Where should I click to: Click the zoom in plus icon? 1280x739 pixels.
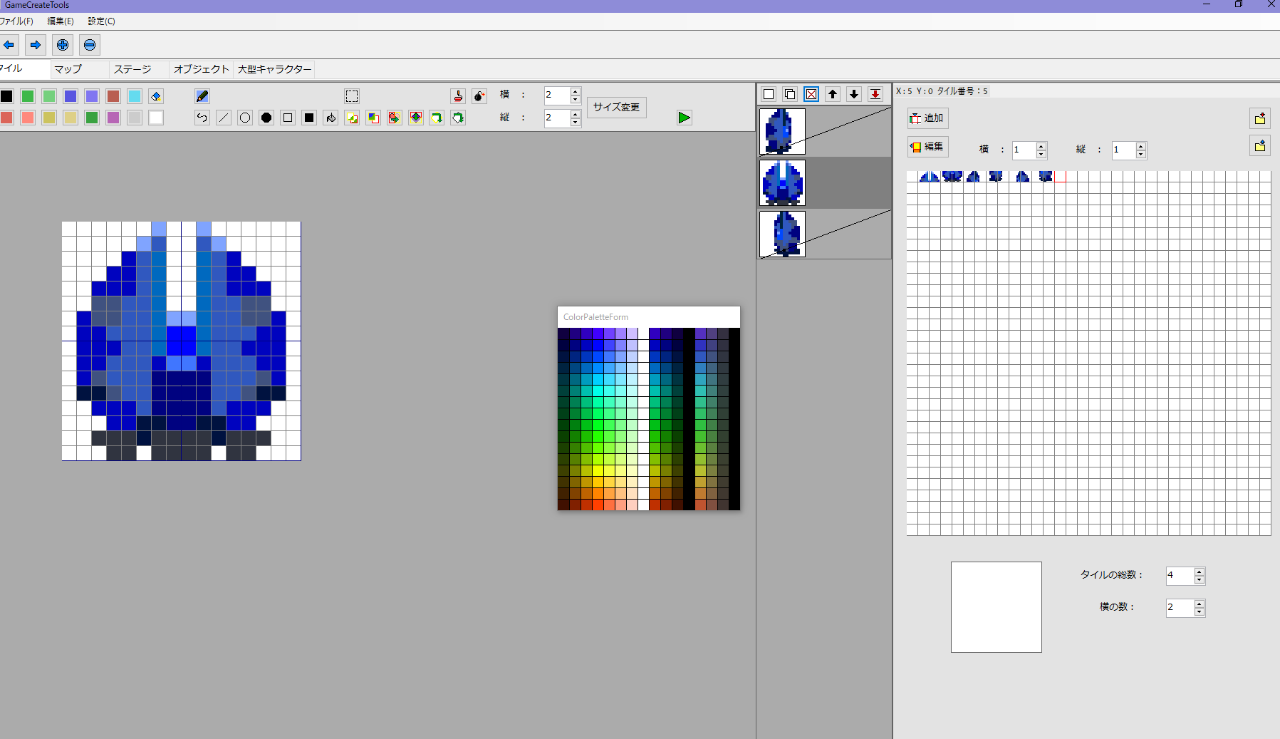click(62, 45)
